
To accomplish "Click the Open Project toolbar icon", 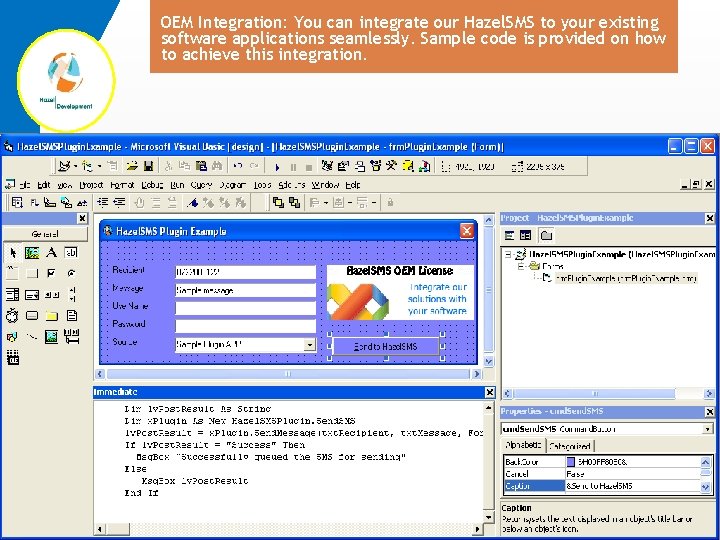I will tap(132, 166).
